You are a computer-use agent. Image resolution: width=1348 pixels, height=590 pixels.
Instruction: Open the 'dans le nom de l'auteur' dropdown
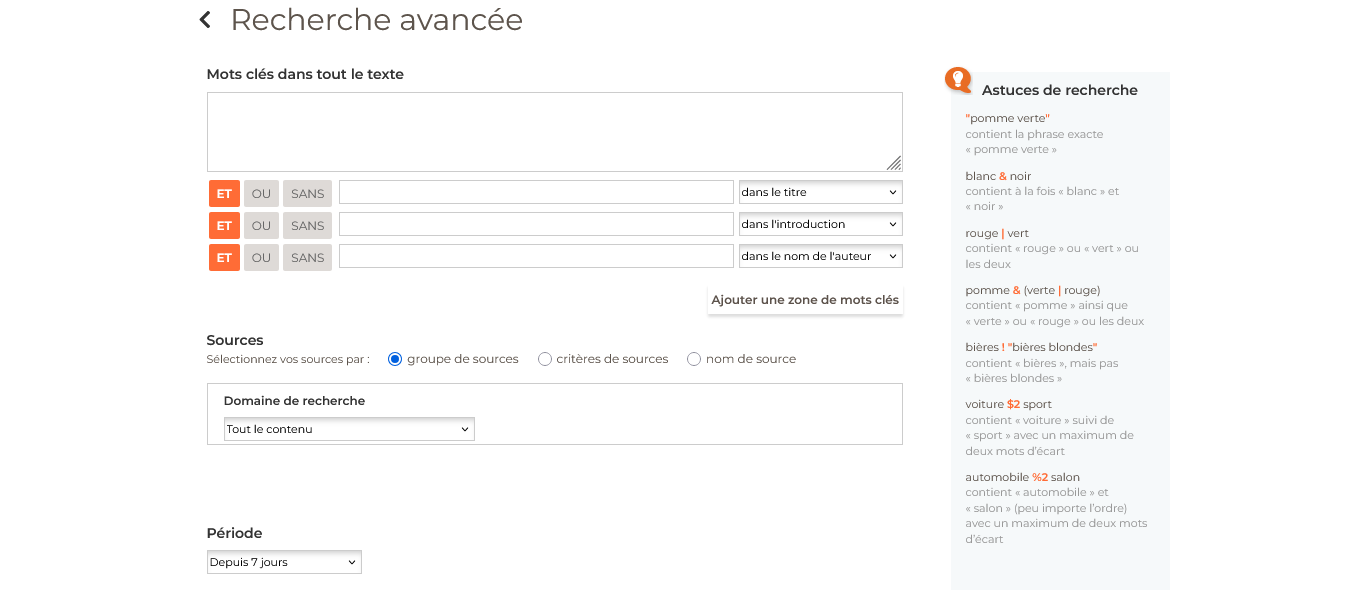[820, 256]
